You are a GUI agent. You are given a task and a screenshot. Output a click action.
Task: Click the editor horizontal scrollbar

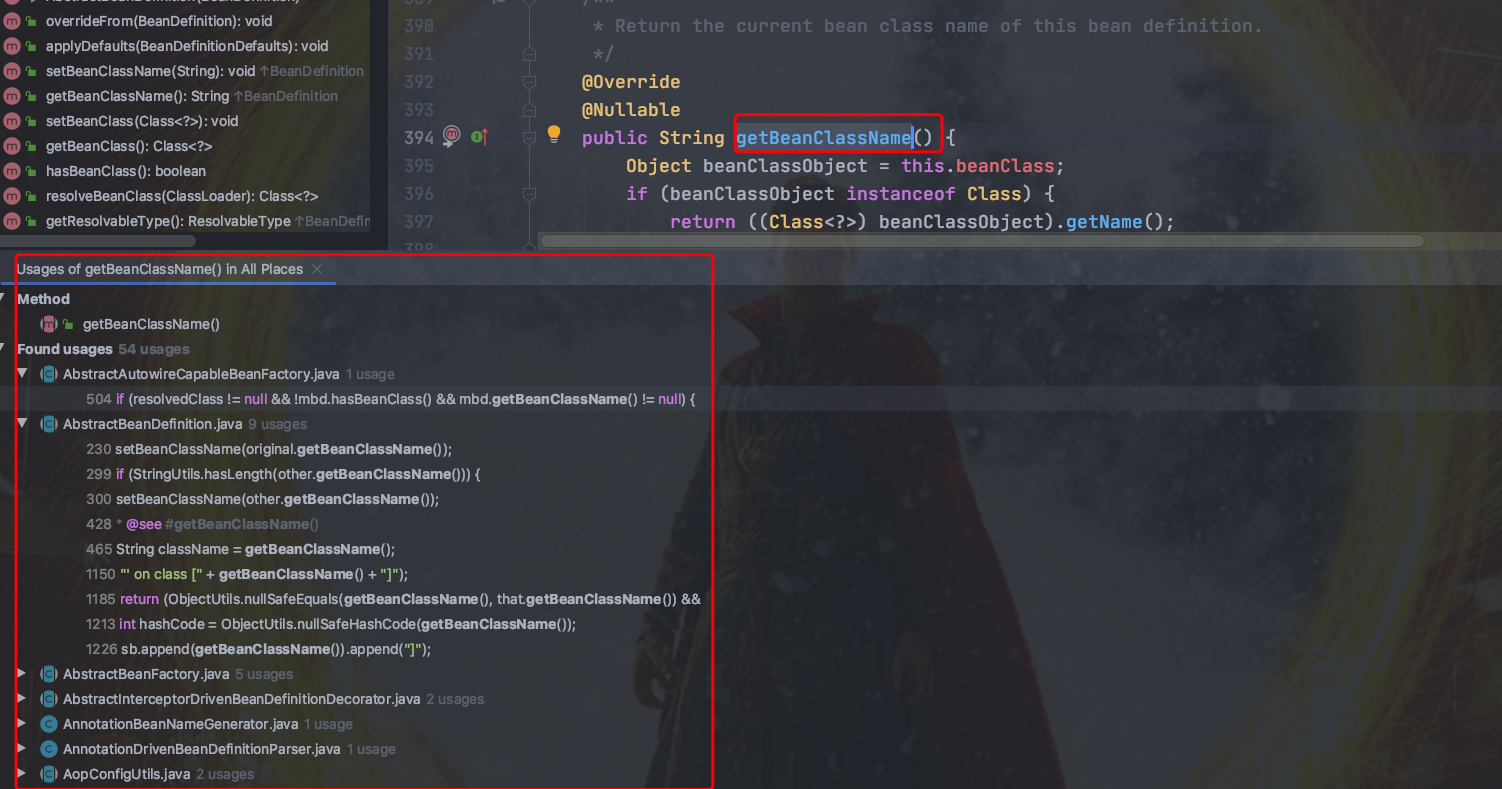tap(980, 240)
